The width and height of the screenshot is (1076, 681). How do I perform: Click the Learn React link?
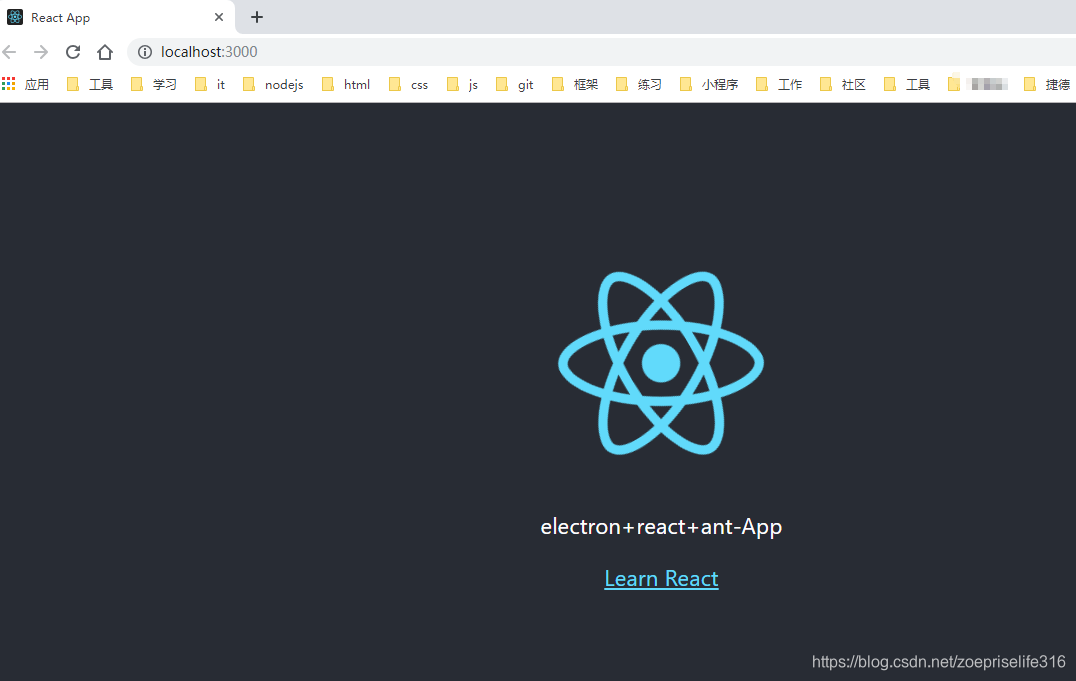tap(662, 579)
